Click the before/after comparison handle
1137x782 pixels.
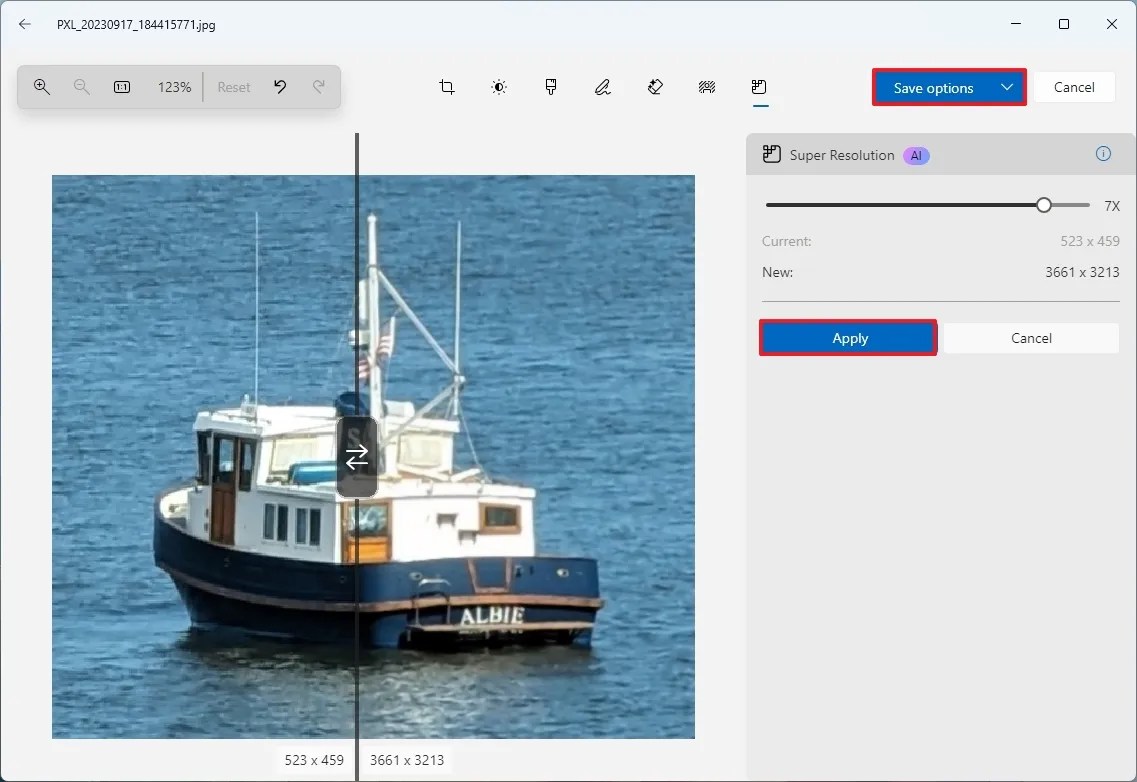[357, 457]
